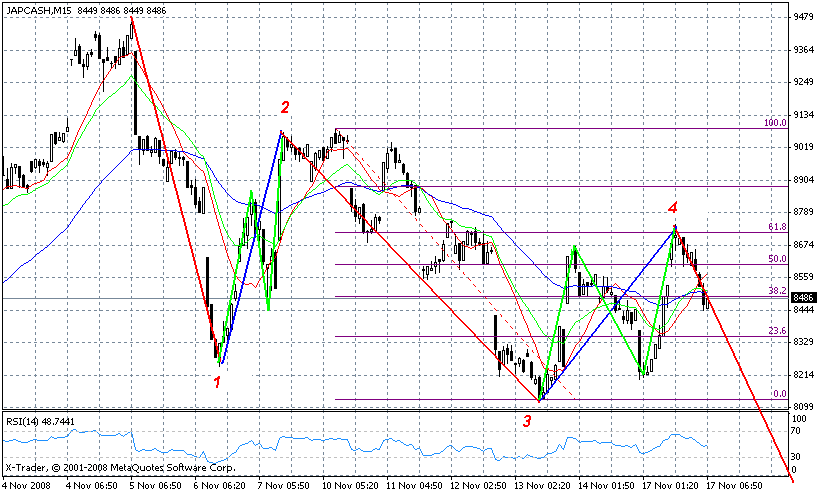Screen dimensions: 826x493
Task: Click the 11 Nov 04:50 time label
Action: coord(414,485)
